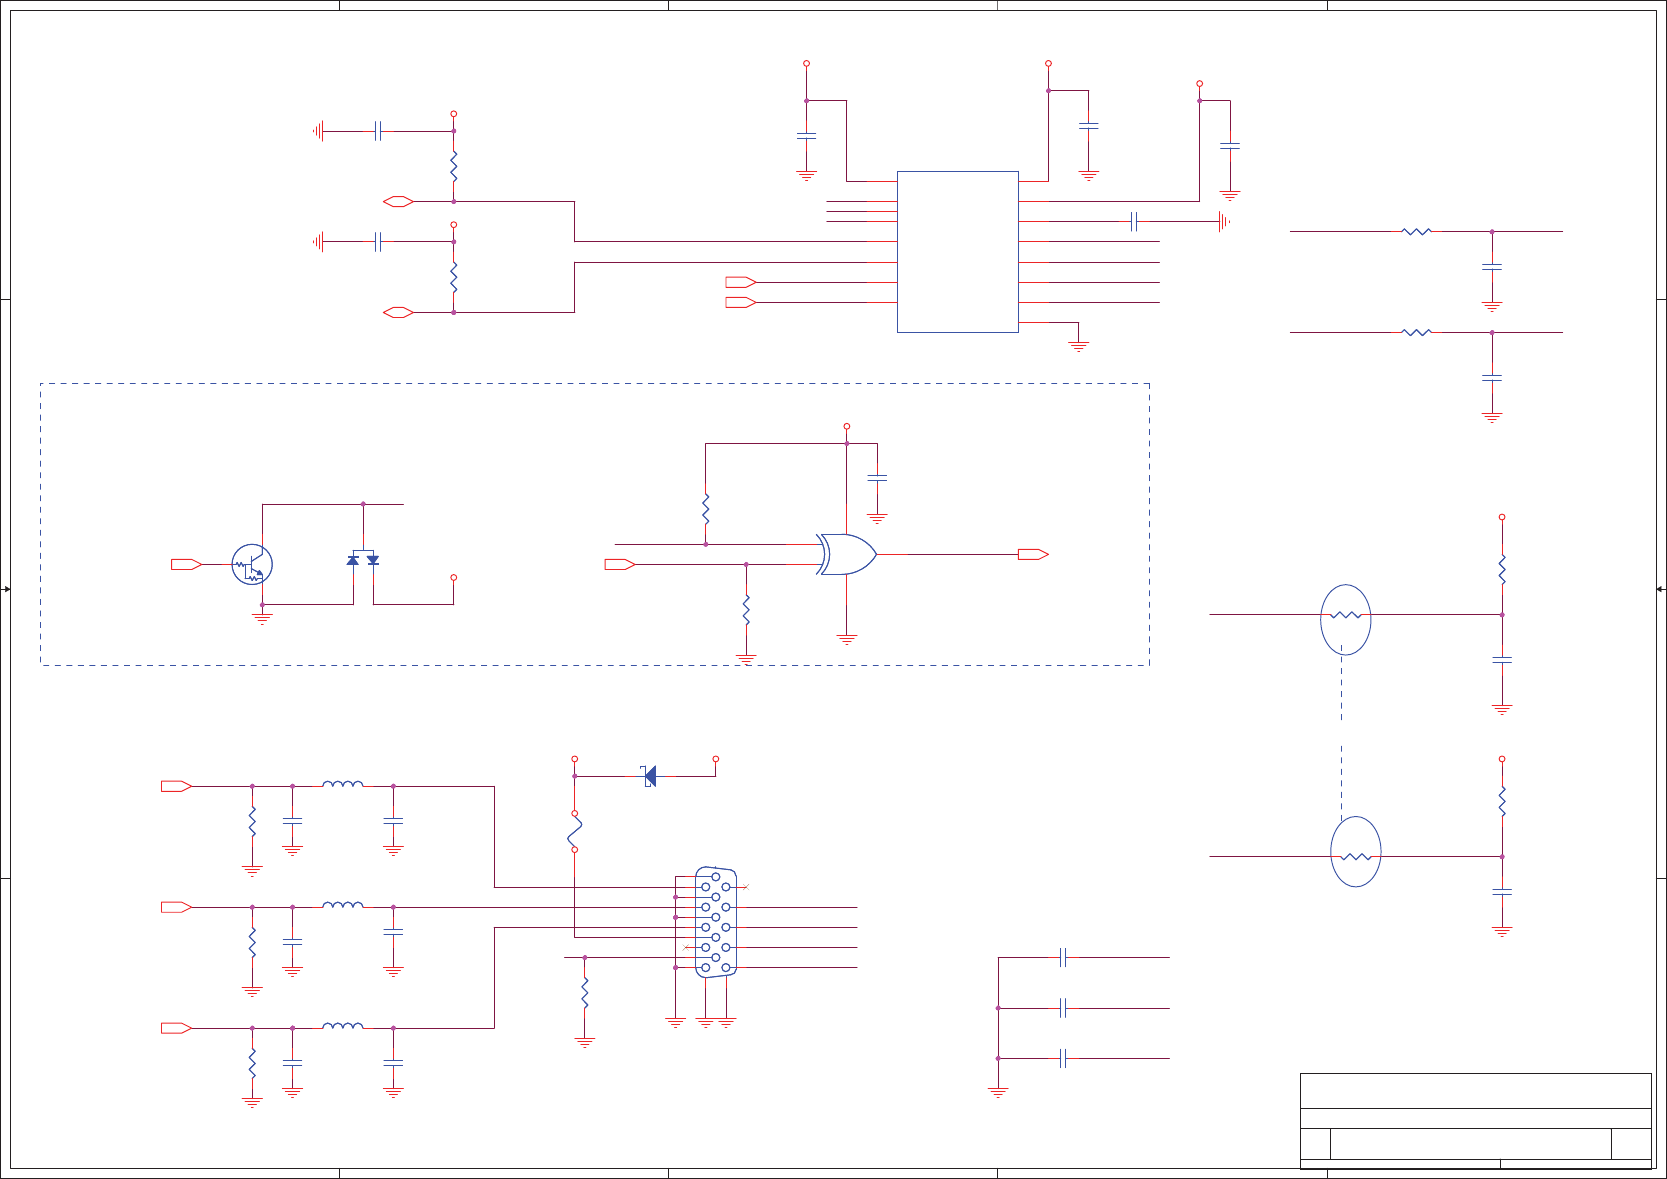Click the output port on the XOR gate
Image resolution: width=1667 pixels, height=1179 pixels.
point(1033,554)
